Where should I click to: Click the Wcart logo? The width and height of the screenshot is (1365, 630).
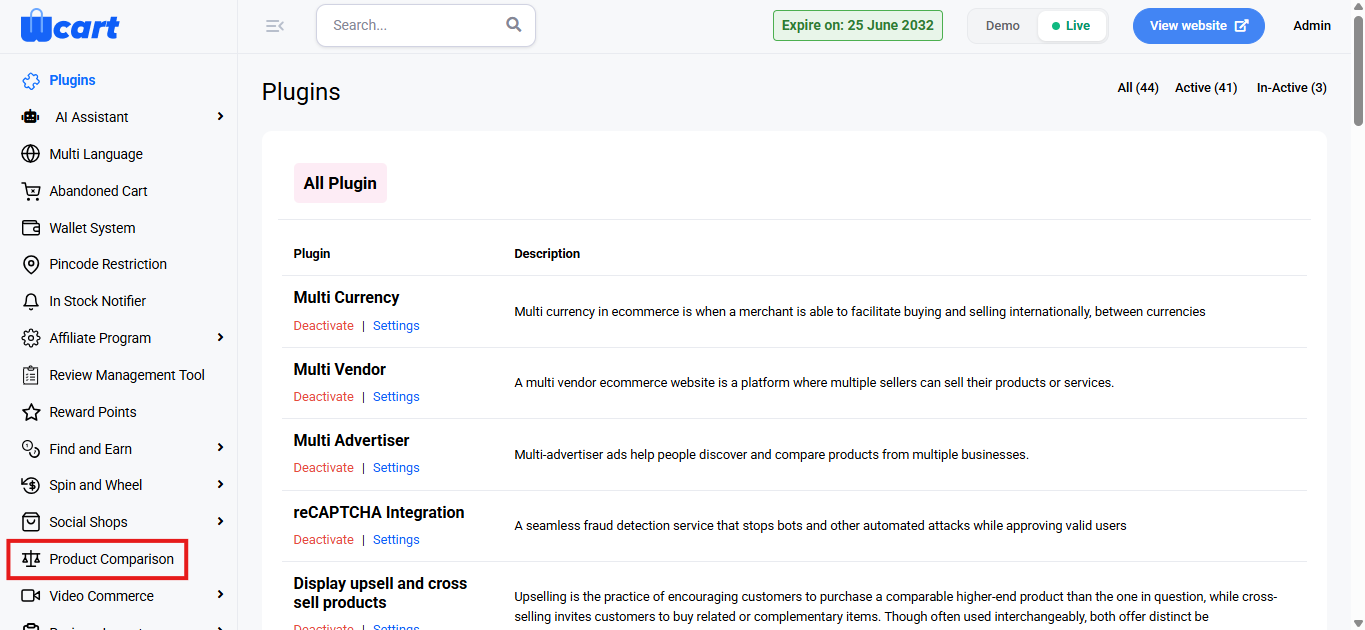(x=69, y=25)
